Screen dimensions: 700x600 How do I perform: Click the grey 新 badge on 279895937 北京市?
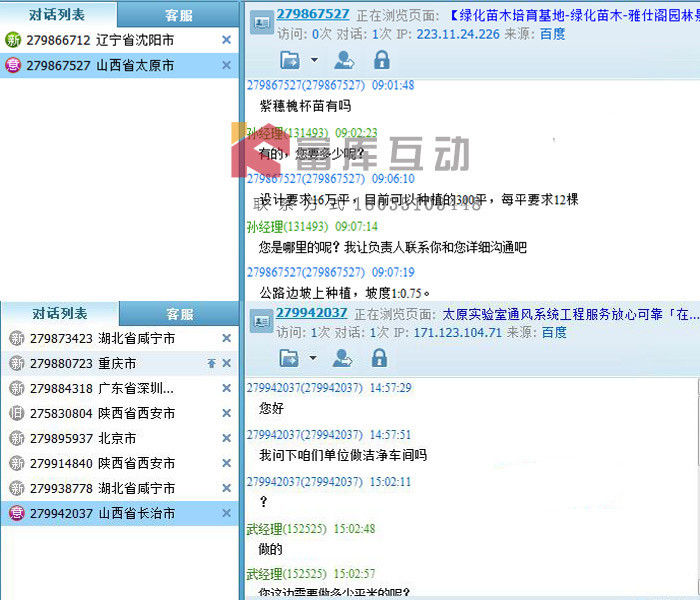[x=17, y=438]
